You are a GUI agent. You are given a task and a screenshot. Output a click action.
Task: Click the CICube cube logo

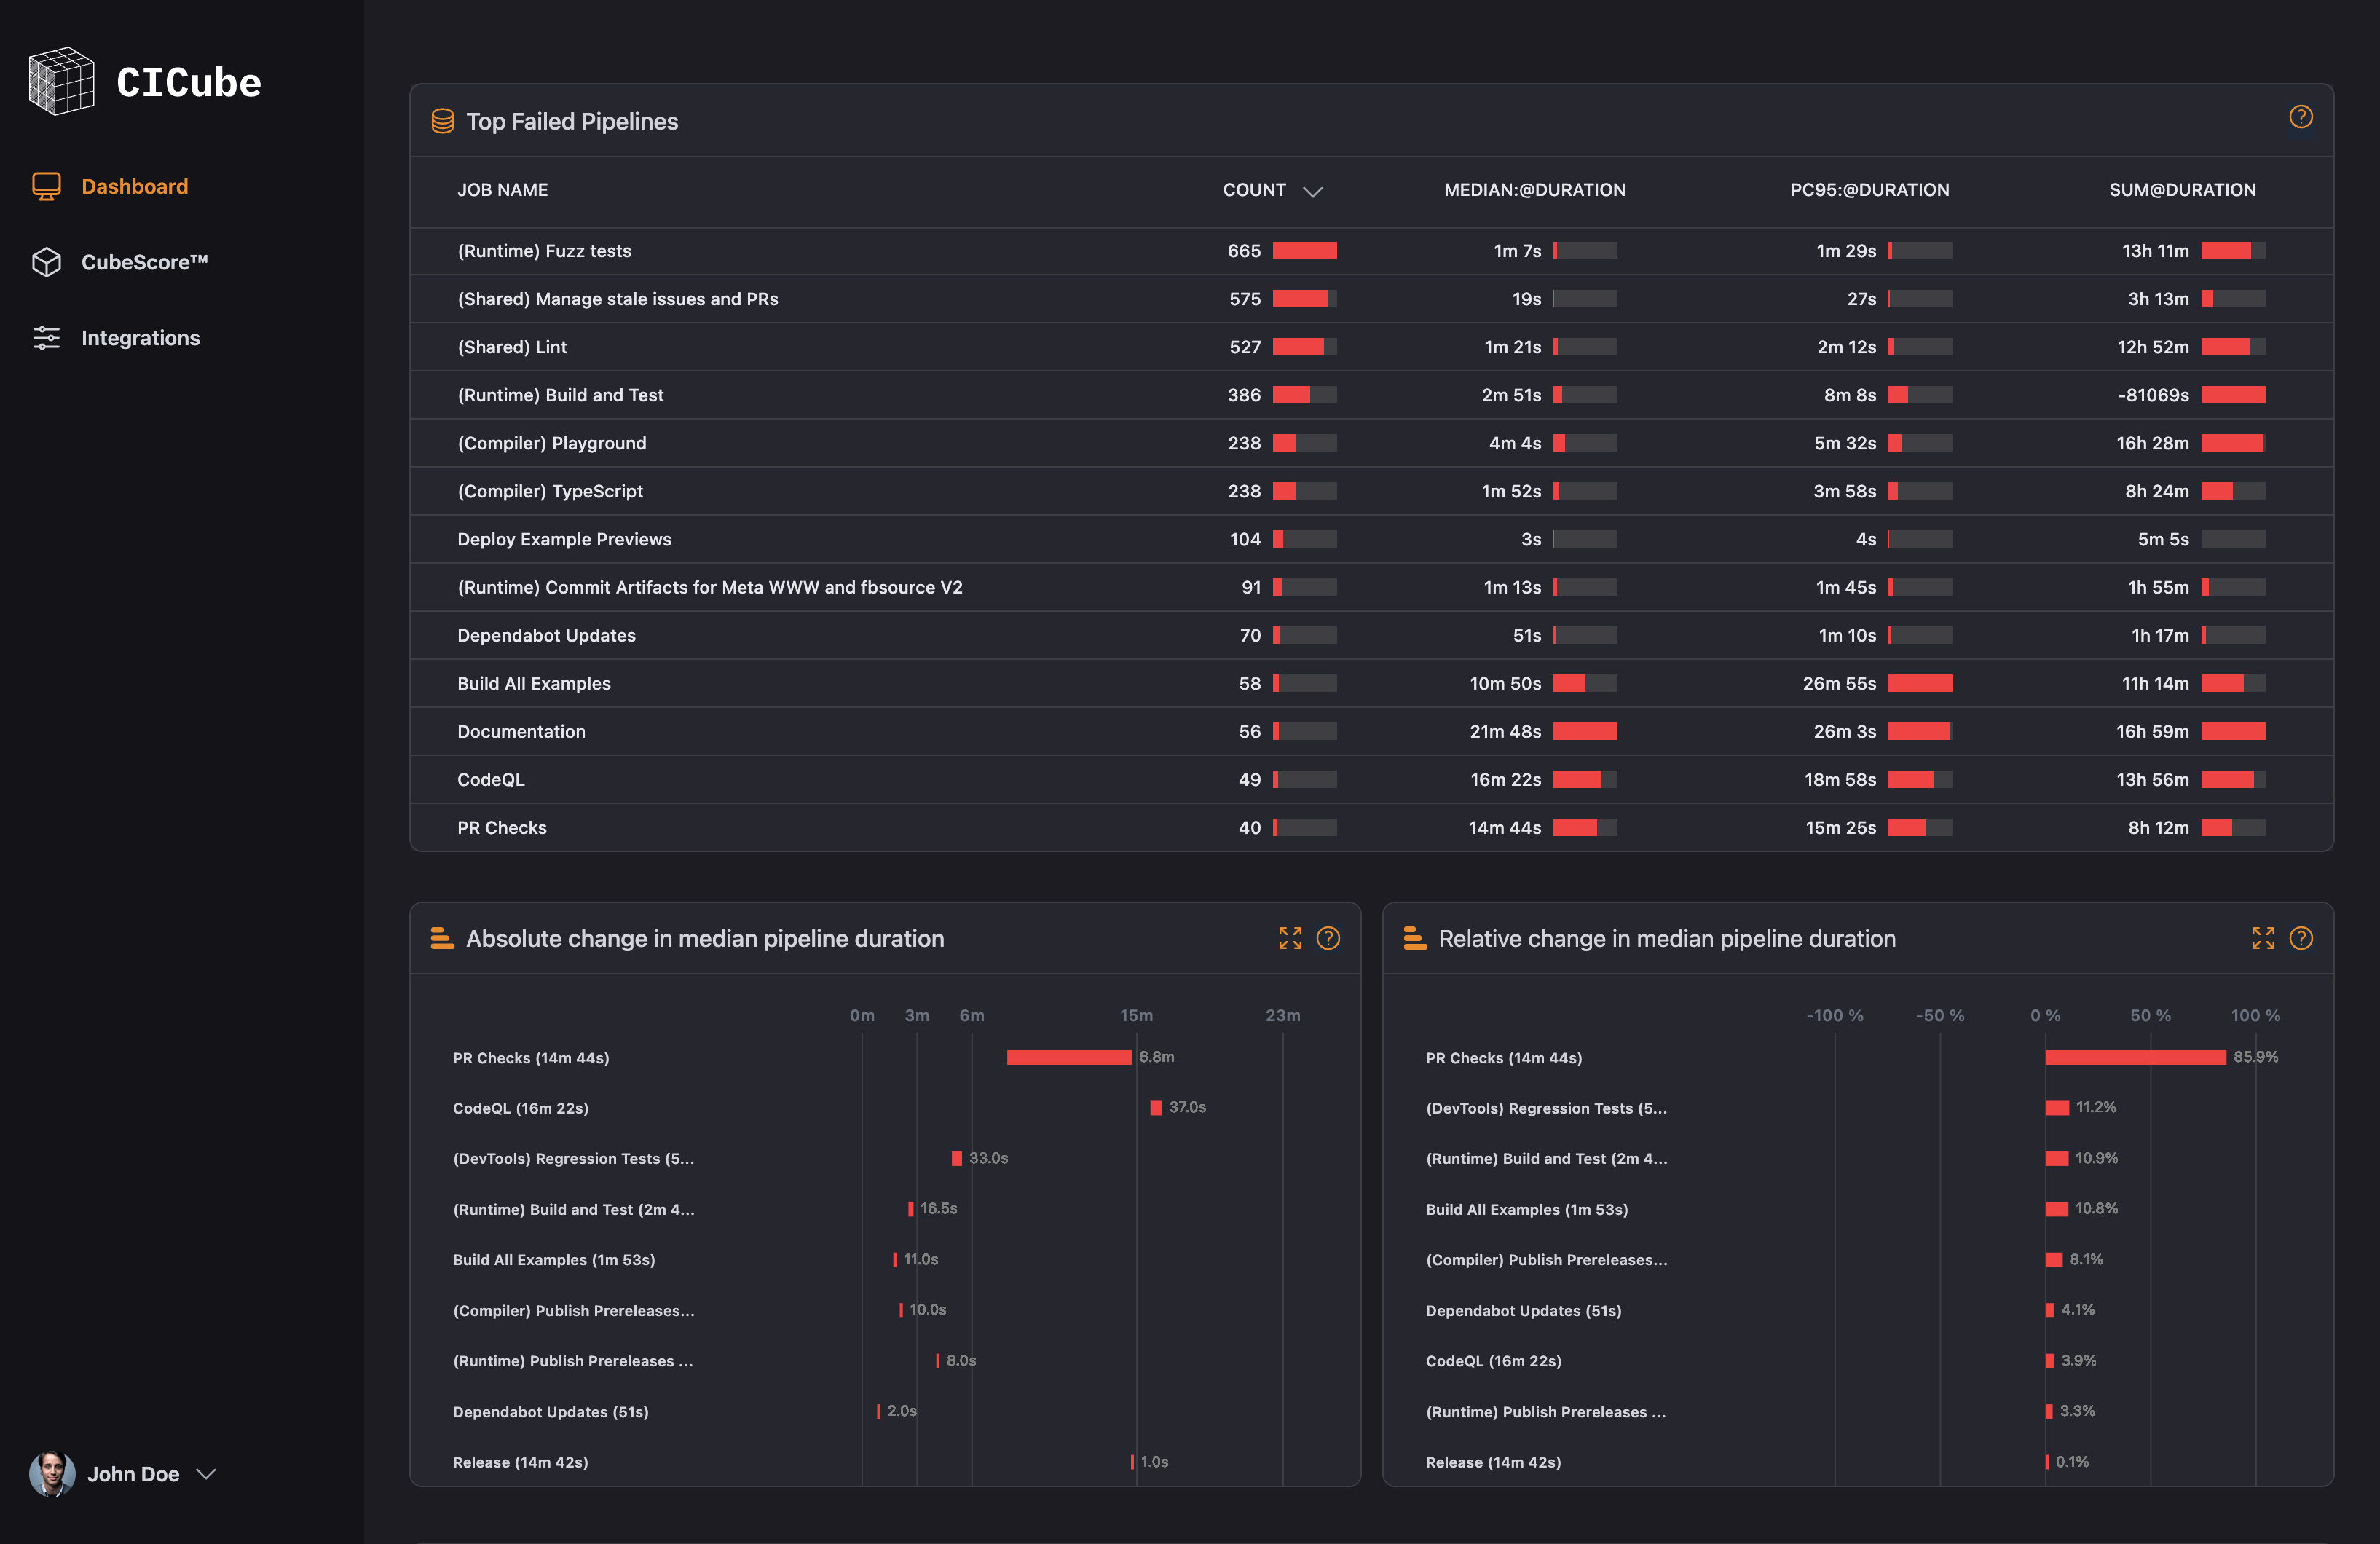[61, 81]
